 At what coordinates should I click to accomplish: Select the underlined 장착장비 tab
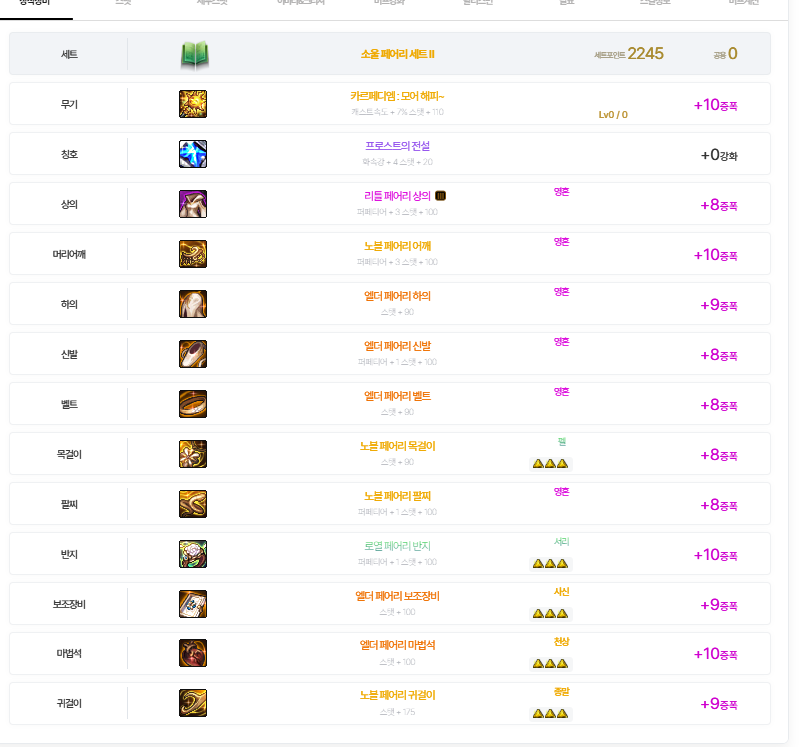pos(36,5)
